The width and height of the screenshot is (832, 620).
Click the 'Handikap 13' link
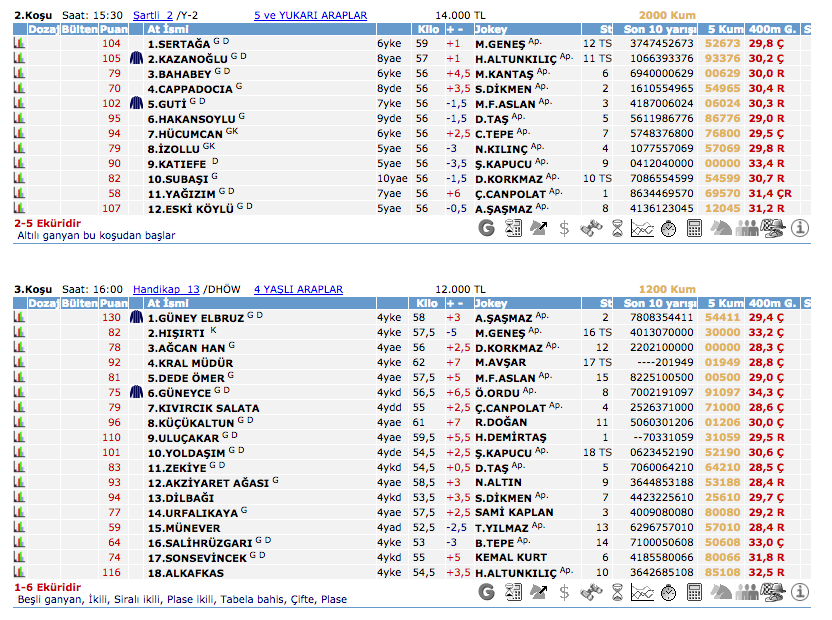(166, 289)
